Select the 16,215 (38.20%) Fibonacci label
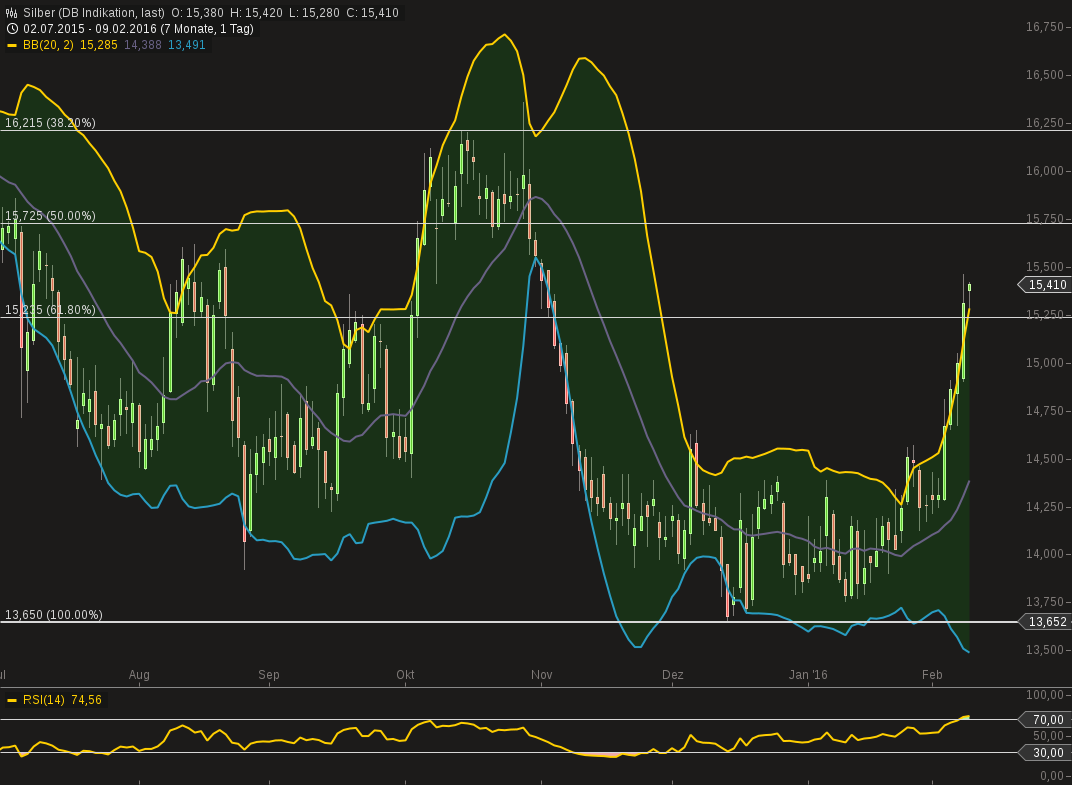Screen dimensions: 1072x785 50,121
